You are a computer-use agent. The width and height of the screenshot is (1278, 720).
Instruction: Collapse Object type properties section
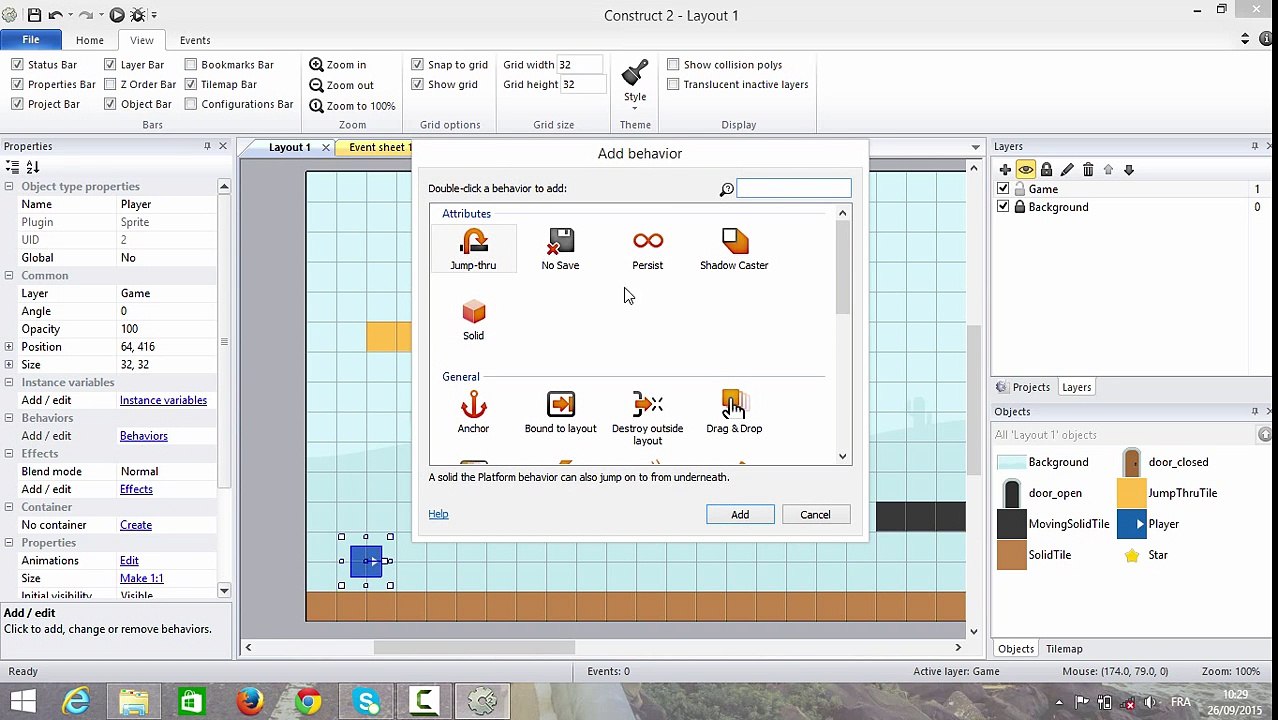click(9, 187)
